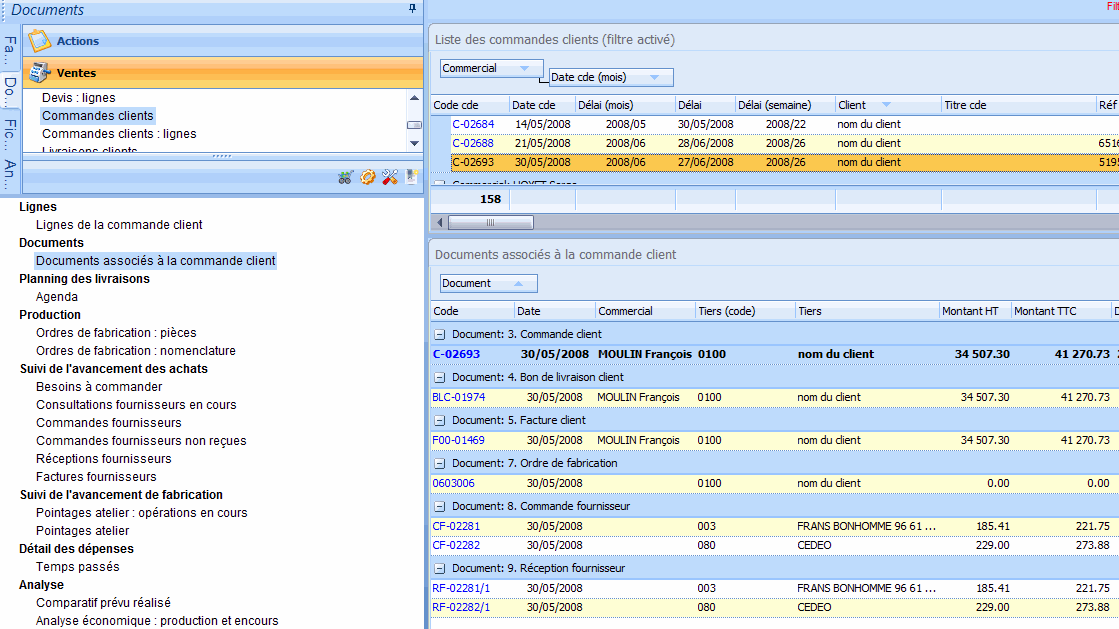
Task: Collapse the '8. Commande fournisseur' group
Action: (x=439, y=506)
